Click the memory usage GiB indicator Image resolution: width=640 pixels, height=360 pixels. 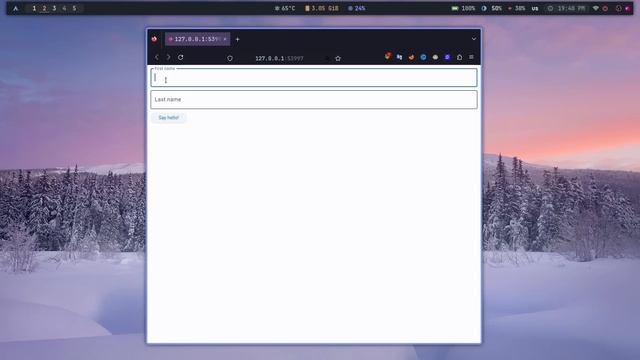[322, 8]
